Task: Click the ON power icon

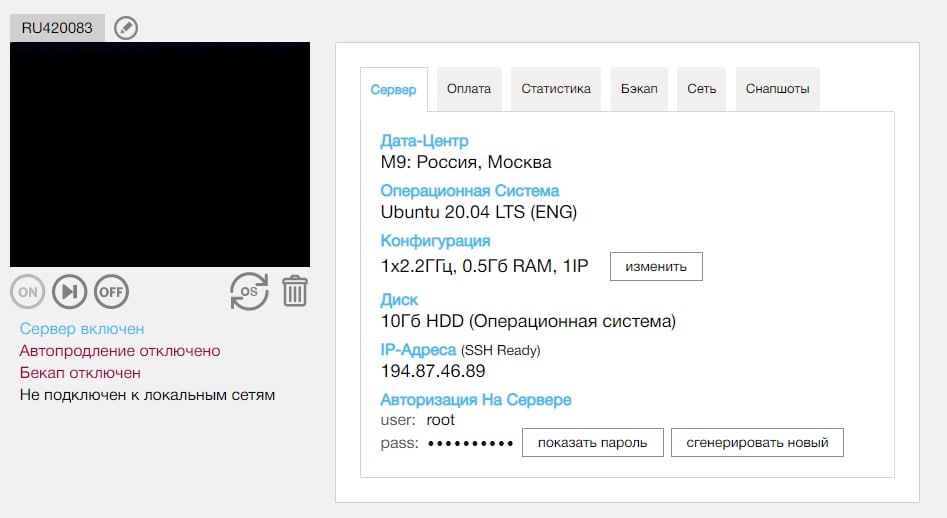Action: click(28, 292)
